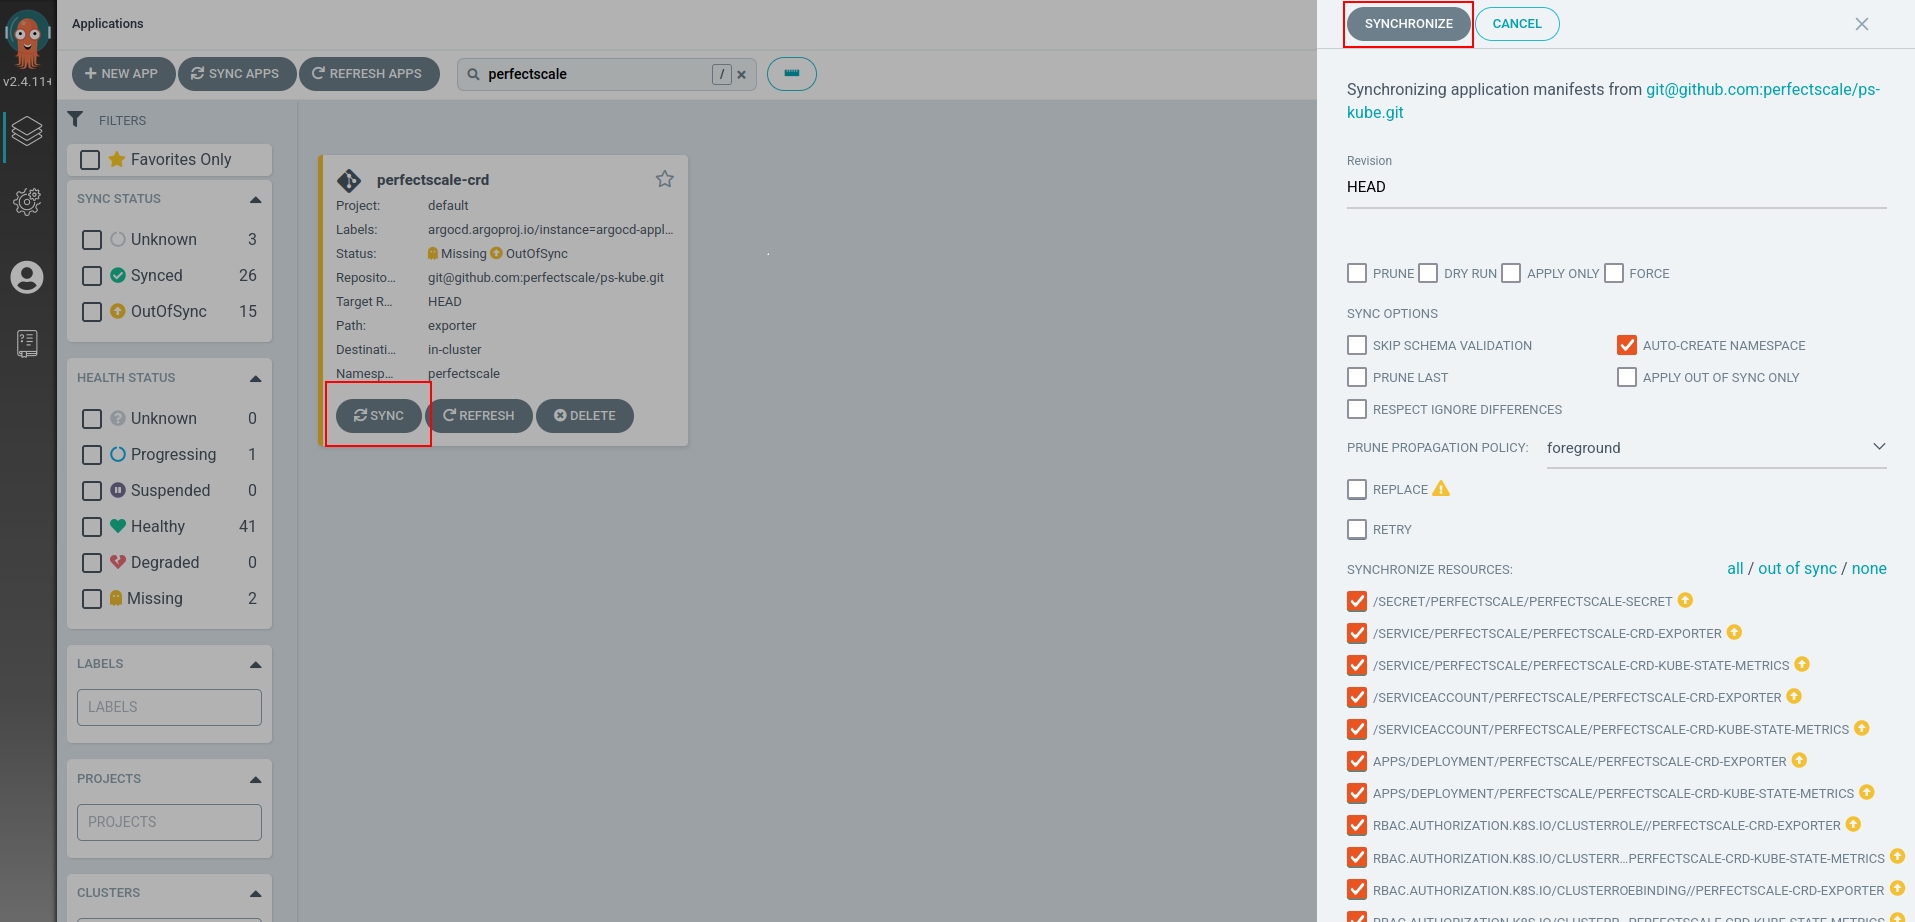Star the perfectscale-crd application as favorite

(664, 179)
